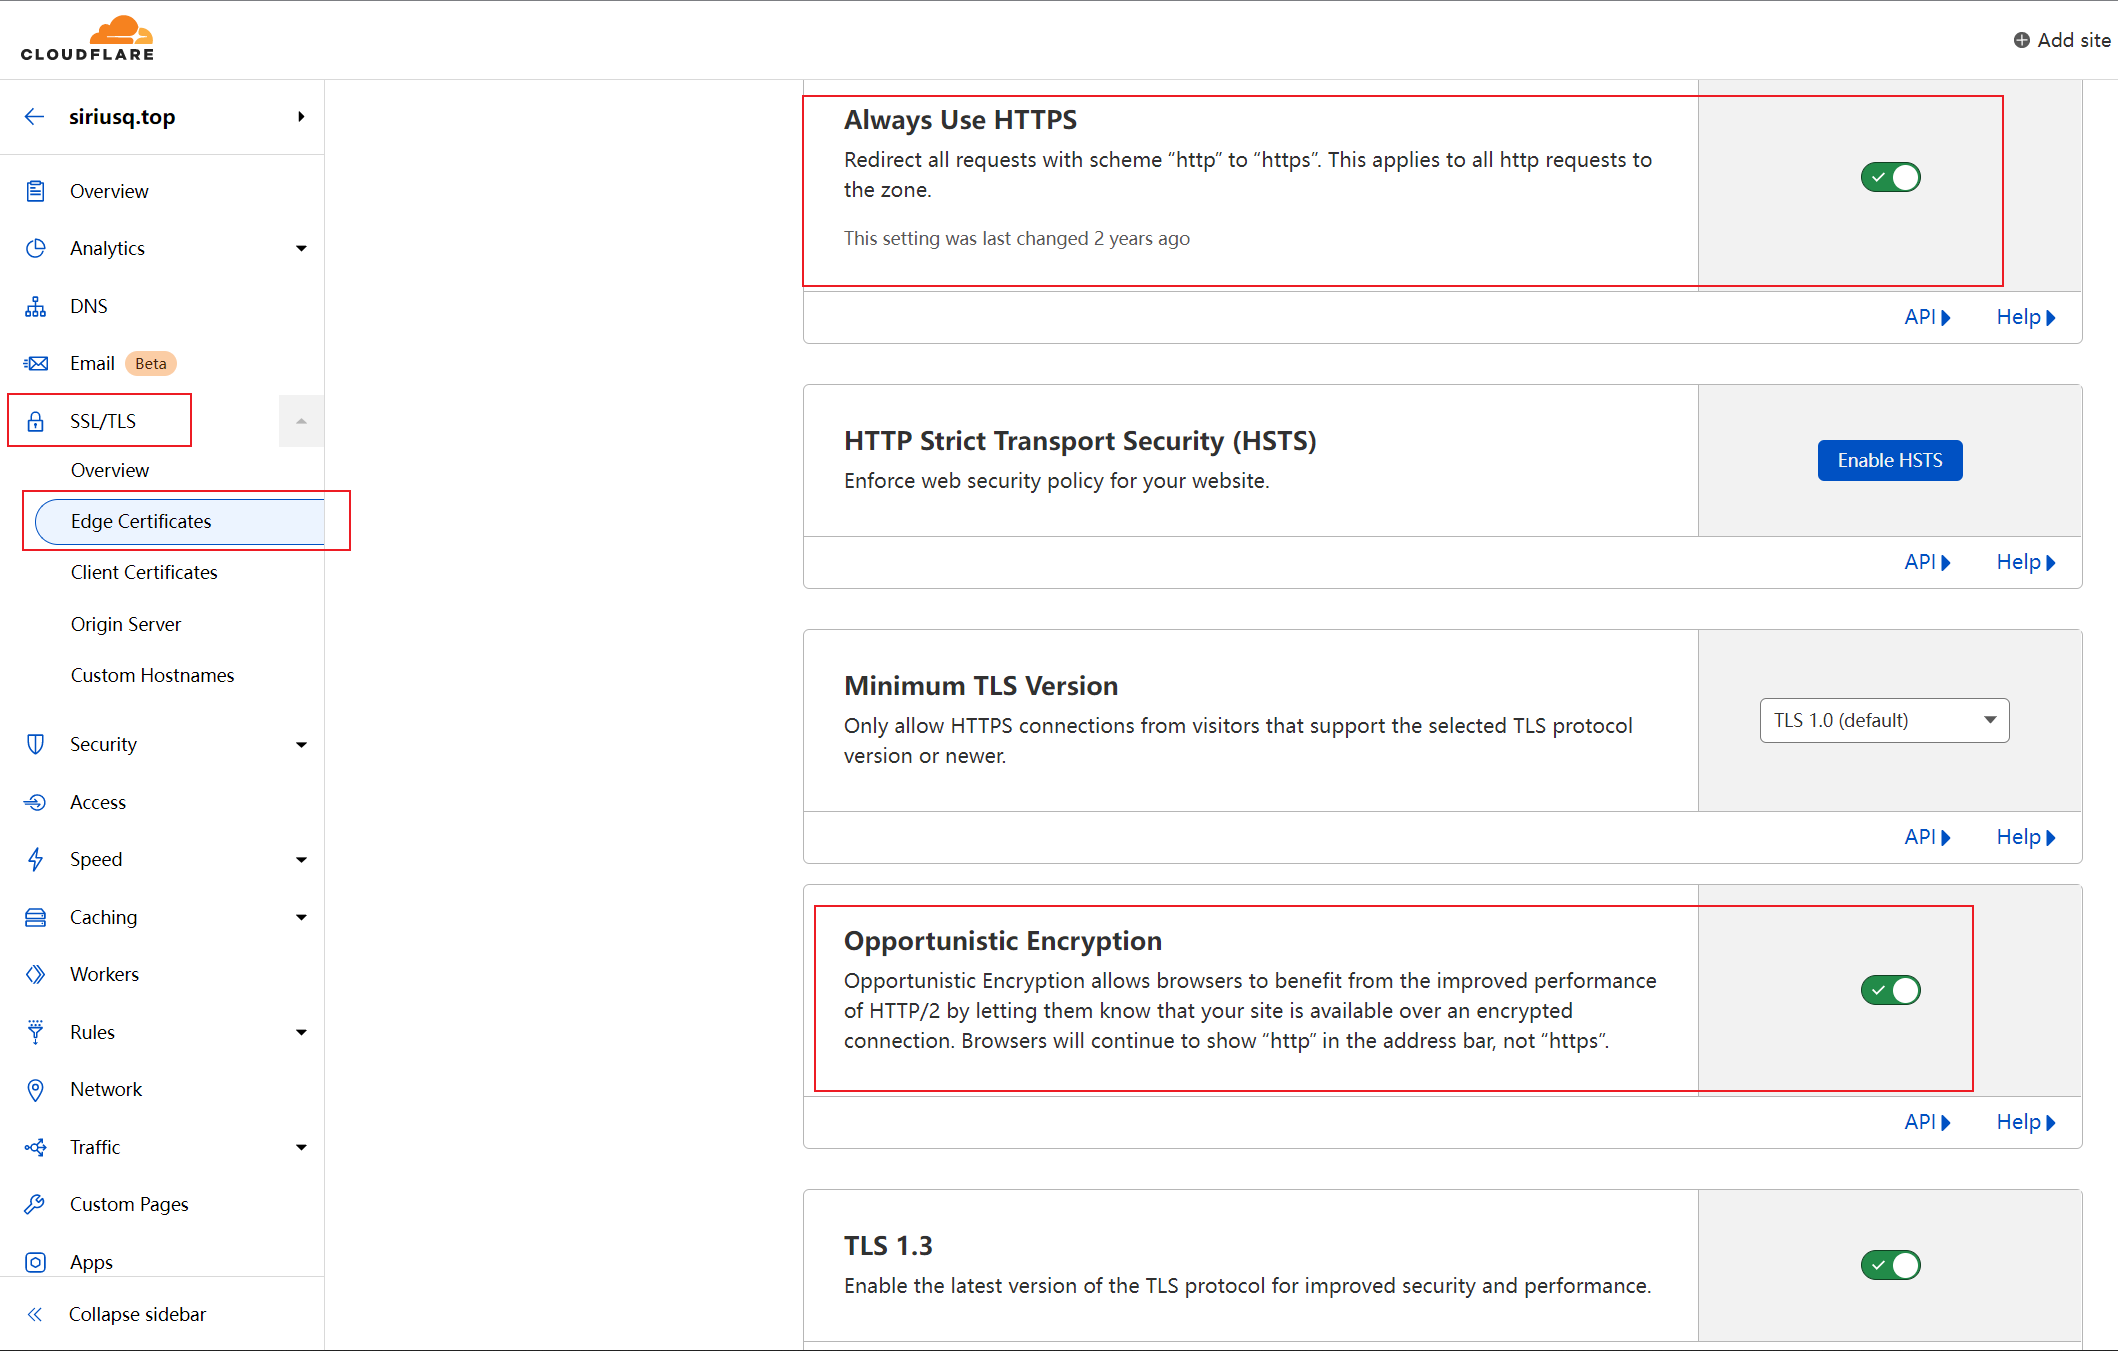The width and height of the screenshot is (2118, 1351).
Task: Click Add site in the top bar
Action: point(2062,40)
